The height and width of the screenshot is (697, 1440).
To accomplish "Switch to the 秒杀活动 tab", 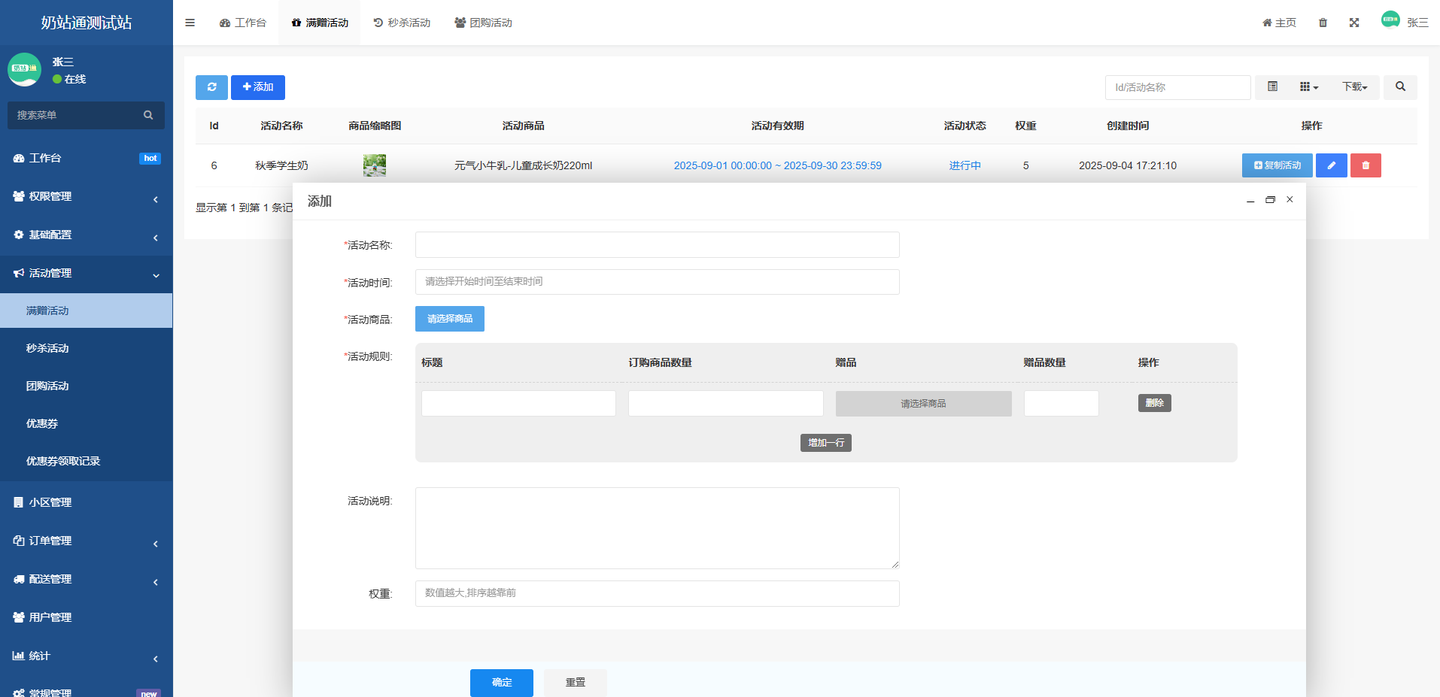I will click(401, 23).
